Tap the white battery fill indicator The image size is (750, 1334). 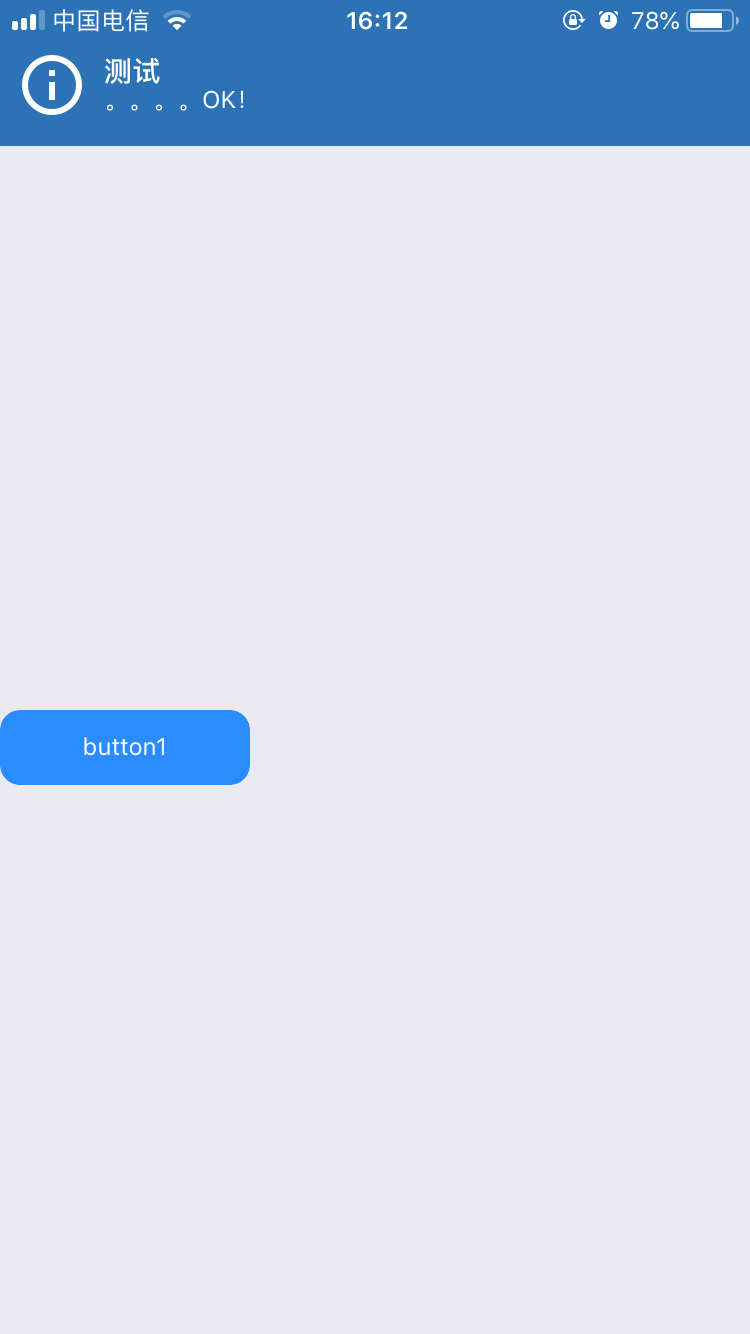tap(706, 20)
